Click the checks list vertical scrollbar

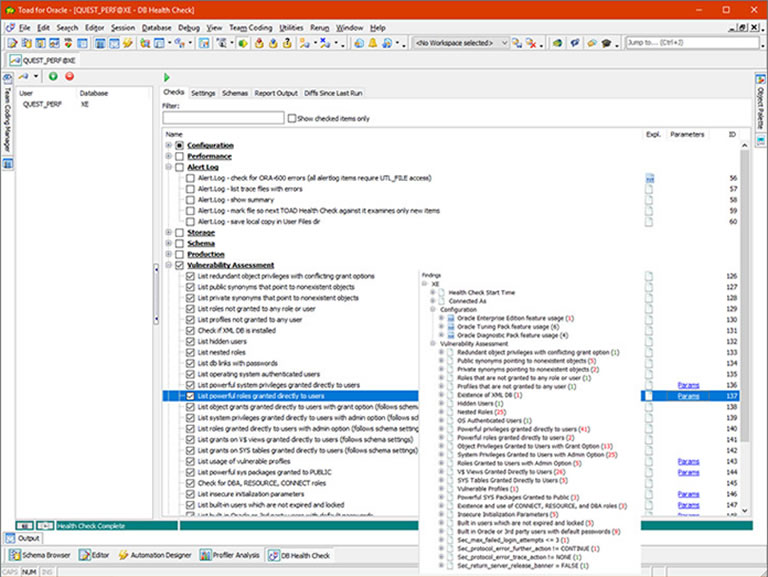[x=744, y=296]
